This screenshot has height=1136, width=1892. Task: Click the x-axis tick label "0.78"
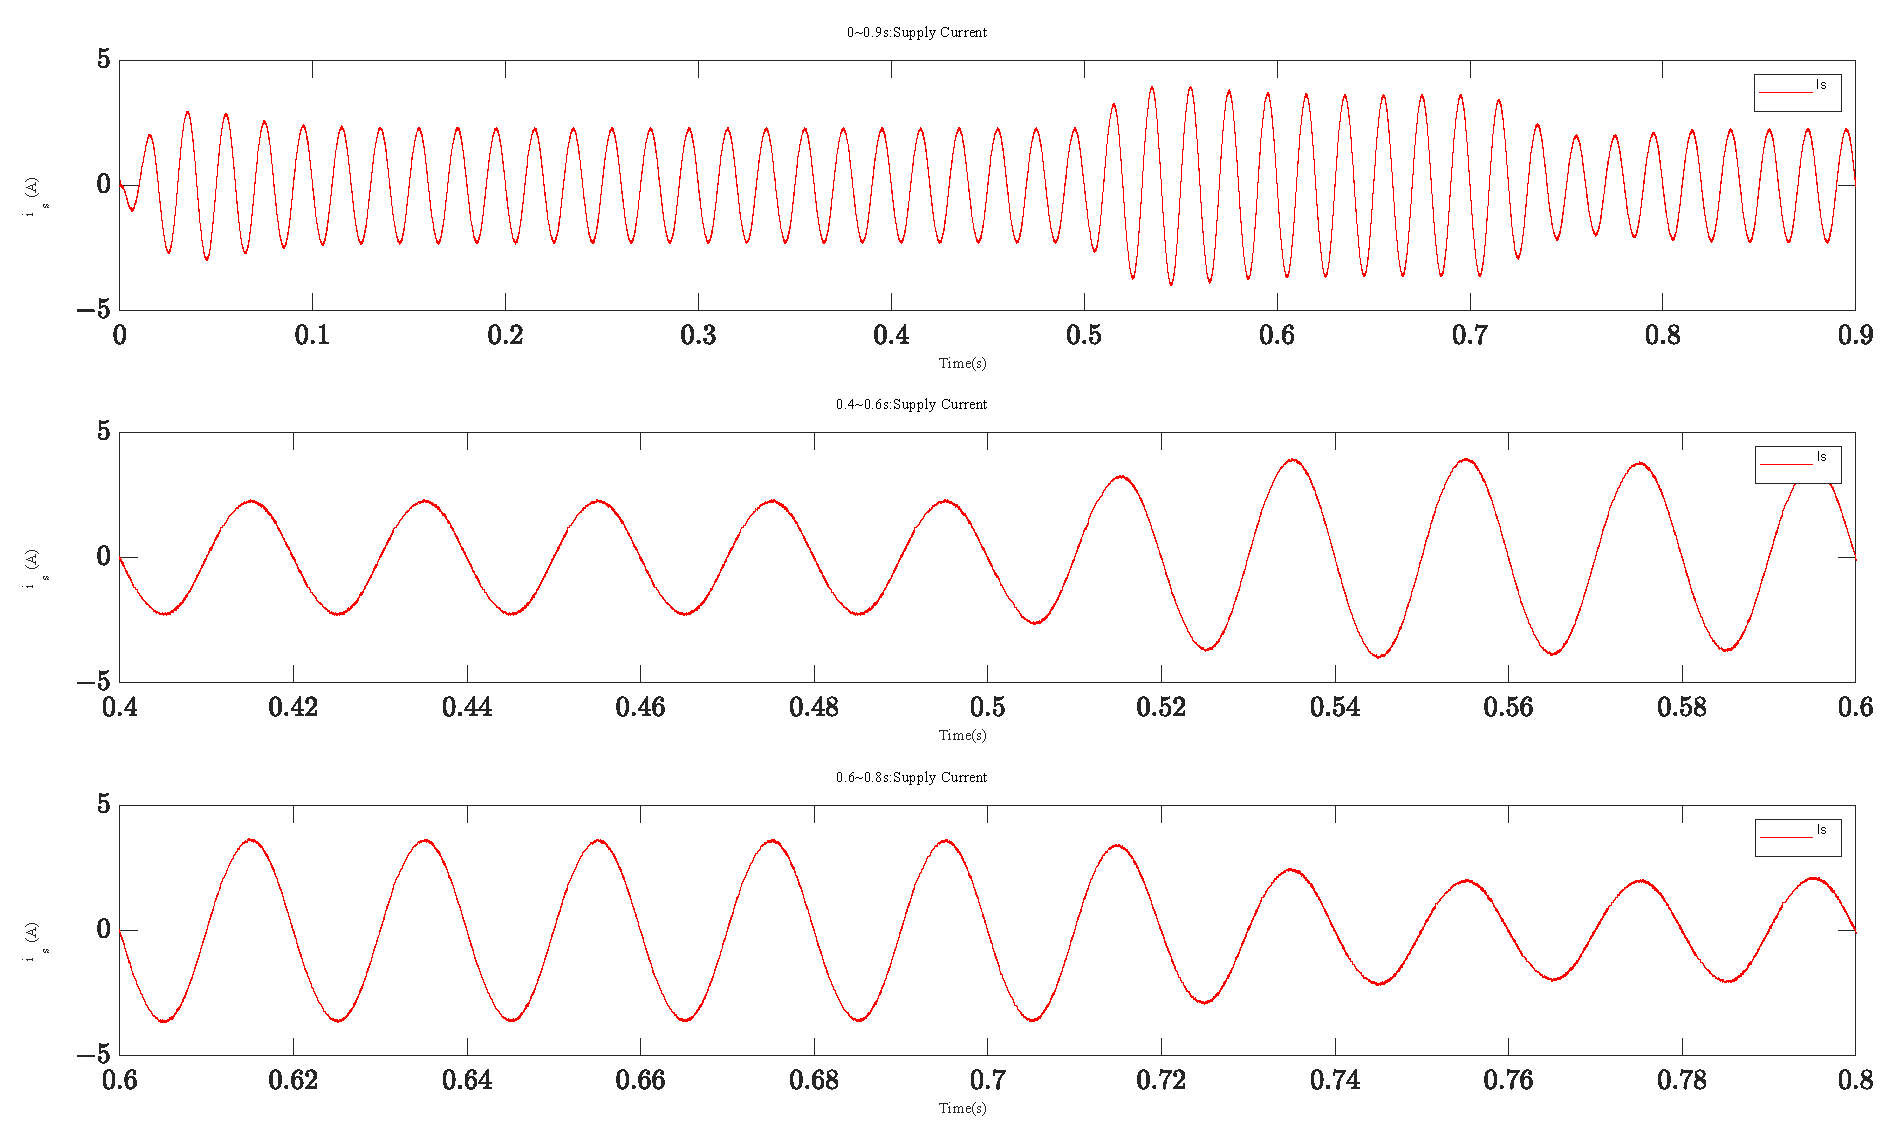tap(1682, 1080)
